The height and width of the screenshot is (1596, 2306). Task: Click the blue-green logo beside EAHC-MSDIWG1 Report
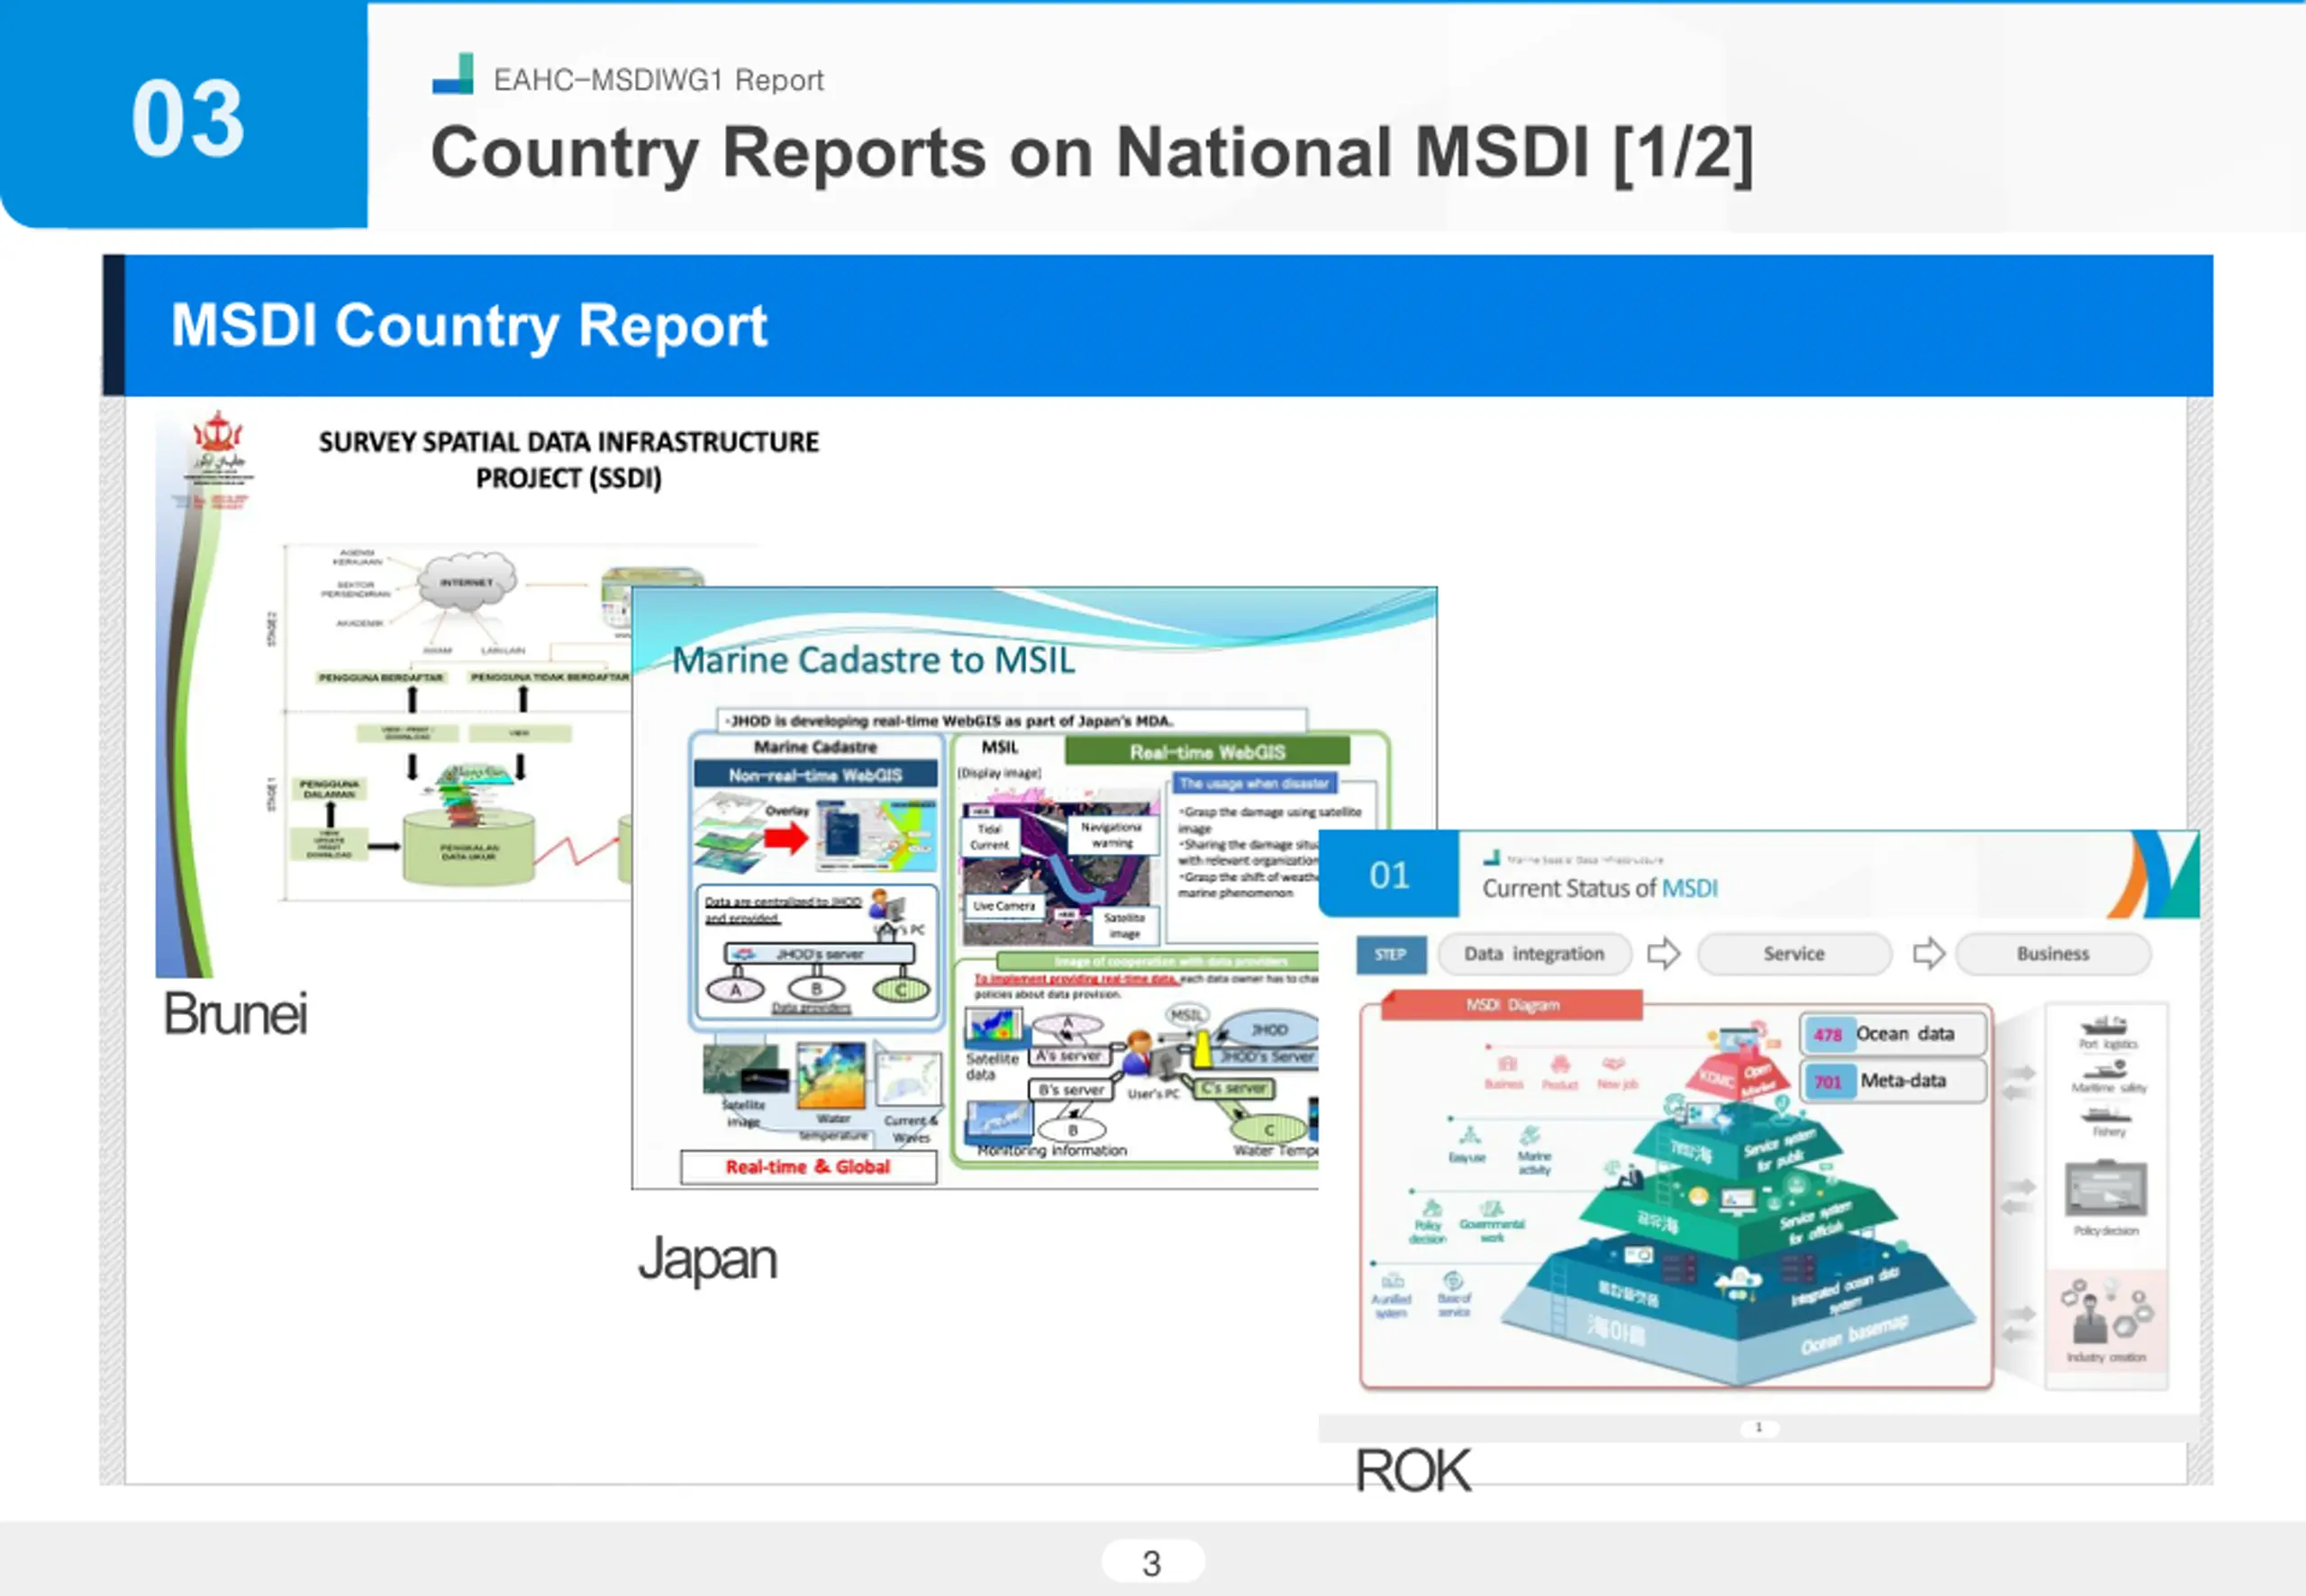[x=452, y=74]
